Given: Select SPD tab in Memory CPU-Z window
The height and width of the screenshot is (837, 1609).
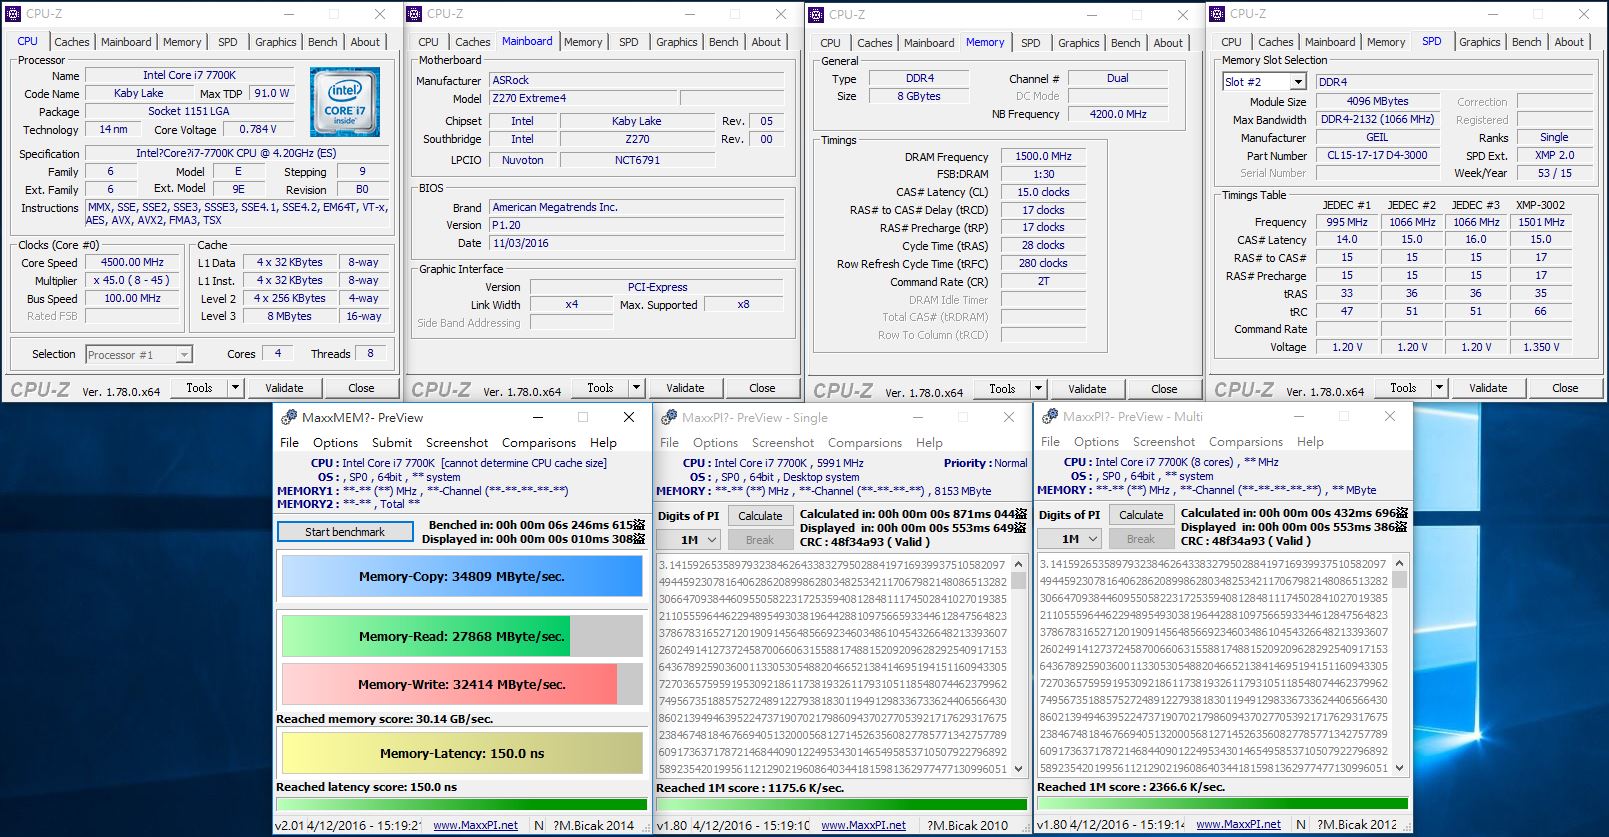Looking at the screenshot, I should click(x=1031, y=43).
